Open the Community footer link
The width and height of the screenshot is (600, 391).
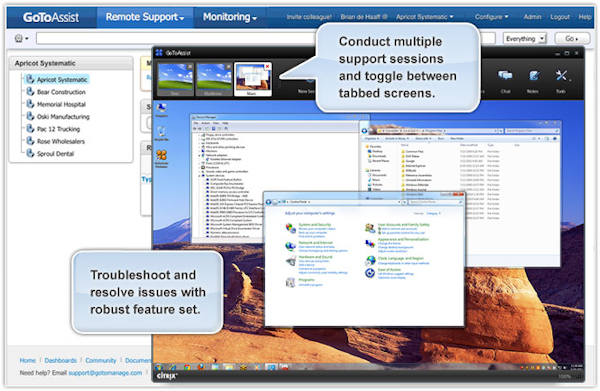tap(101, 360)
